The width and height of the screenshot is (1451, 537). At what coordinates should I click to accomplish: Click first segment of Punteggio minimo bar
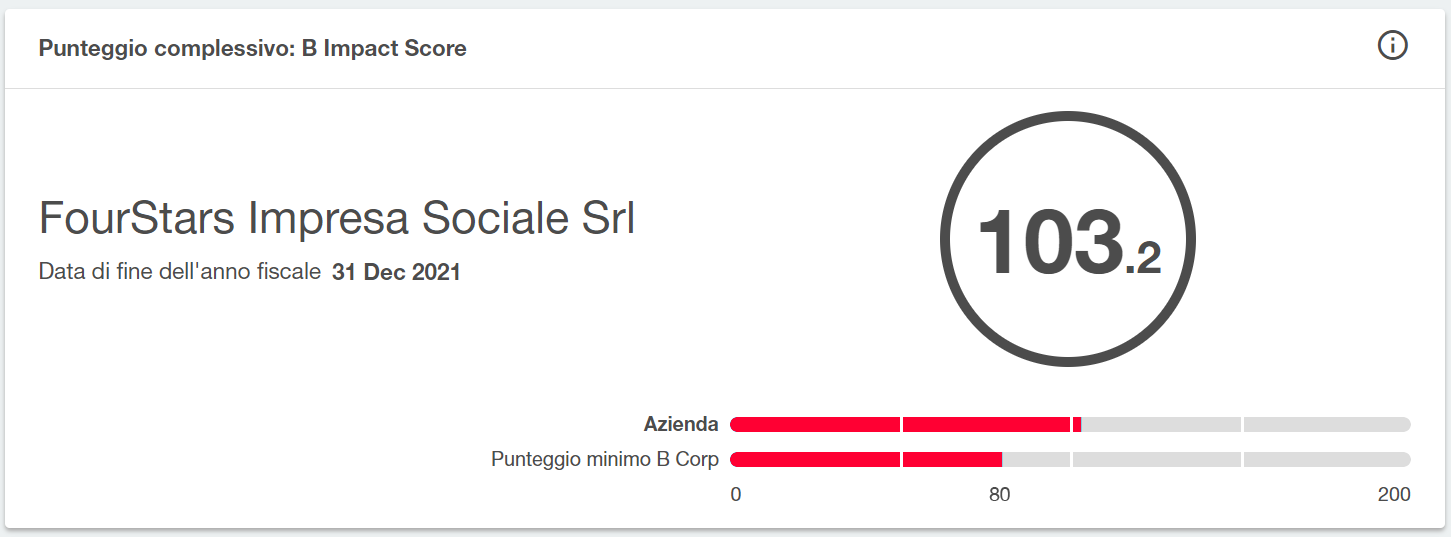(x=816, y=460)
